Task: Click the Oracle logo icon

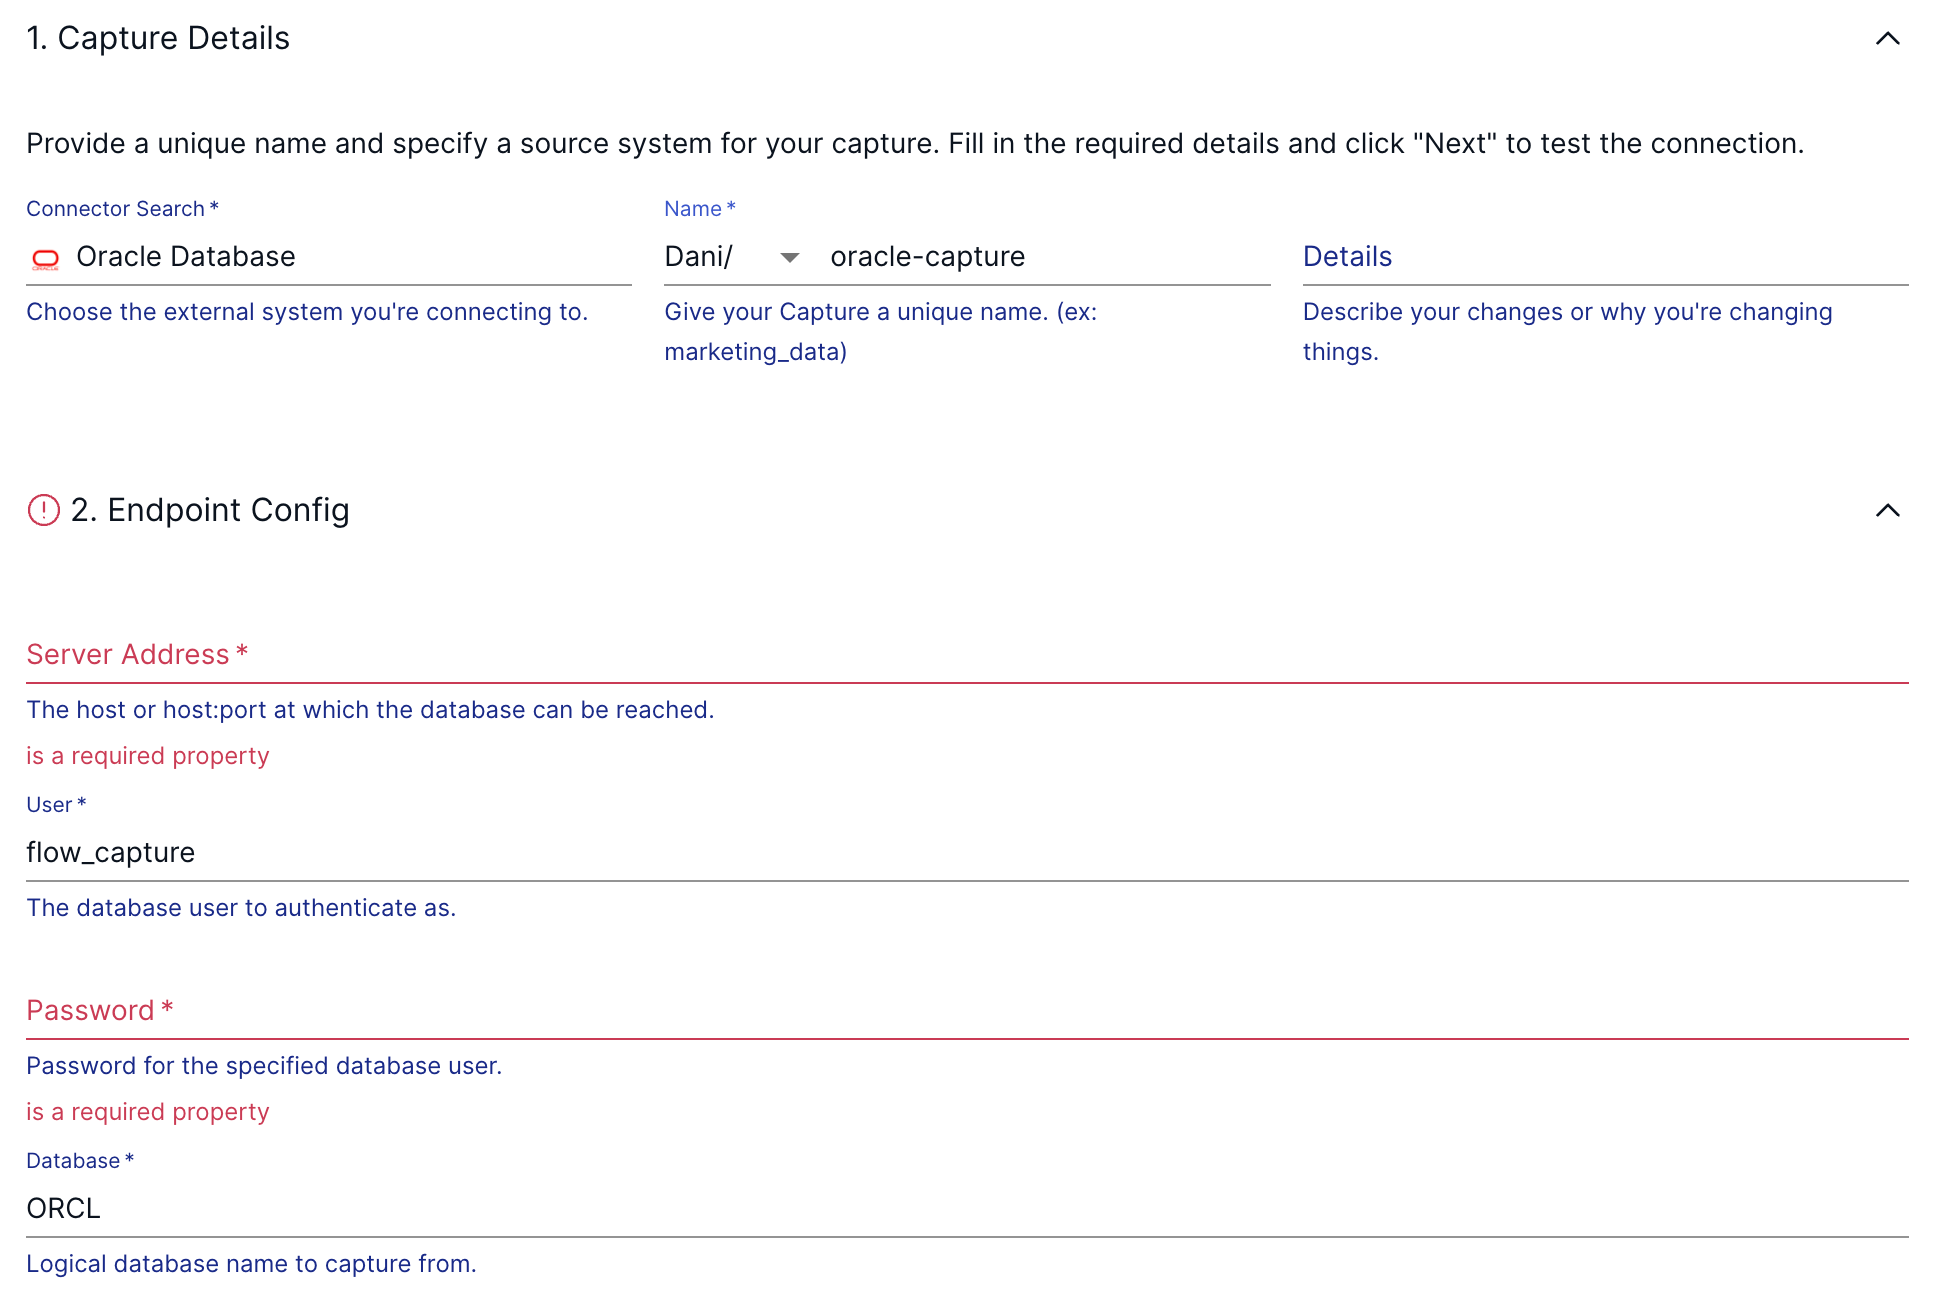Action: coord(46,259)
